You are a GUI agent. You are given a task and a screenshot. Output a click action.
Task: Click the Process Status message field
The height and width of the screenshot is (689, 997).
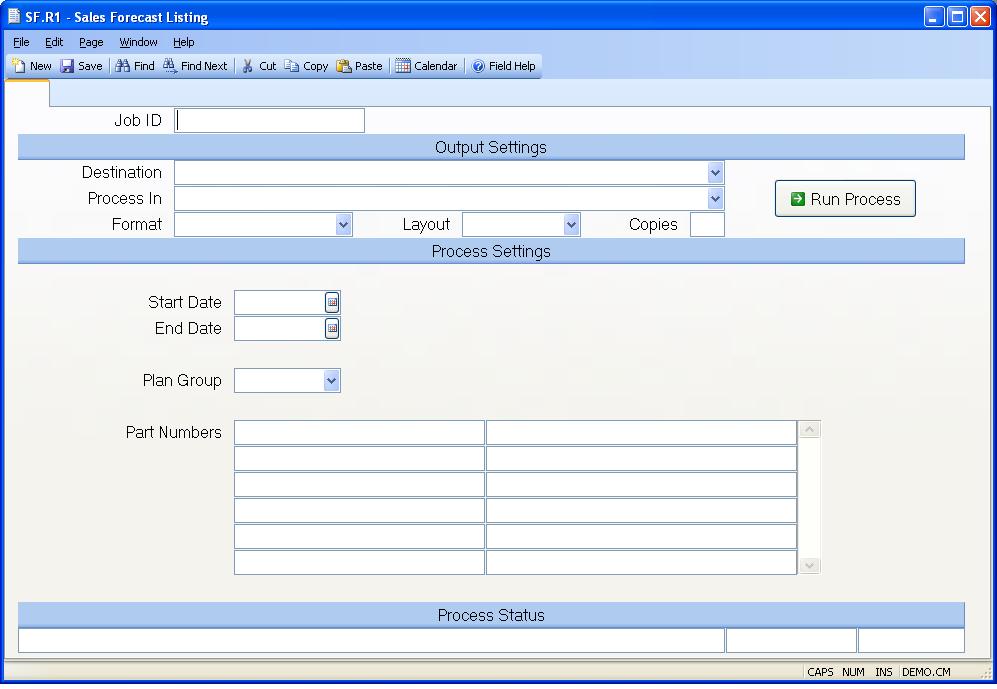point(371,641)
